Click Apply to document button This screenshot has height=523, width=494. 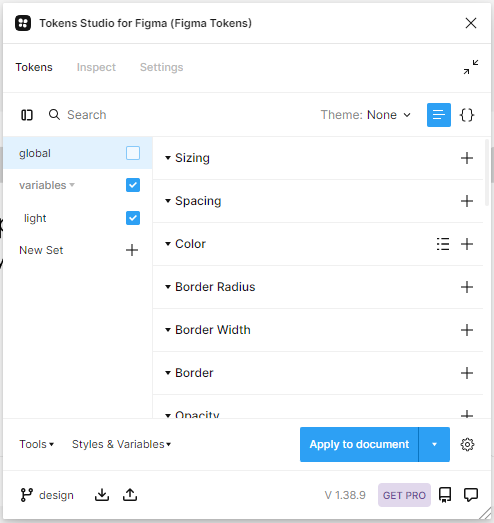[x=359, y=444]
